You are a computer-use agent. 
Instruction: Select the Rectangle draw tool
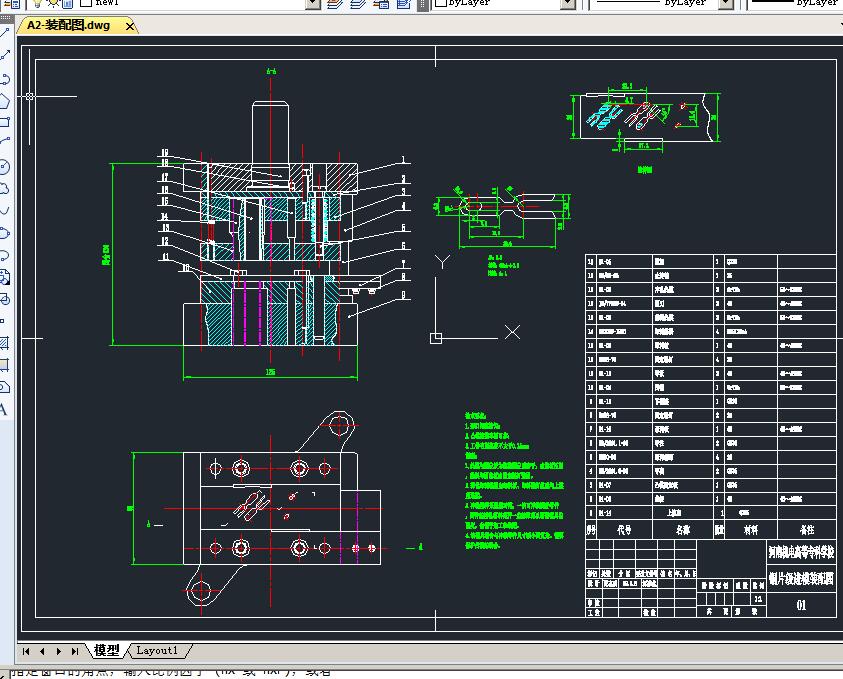[5, 122]
